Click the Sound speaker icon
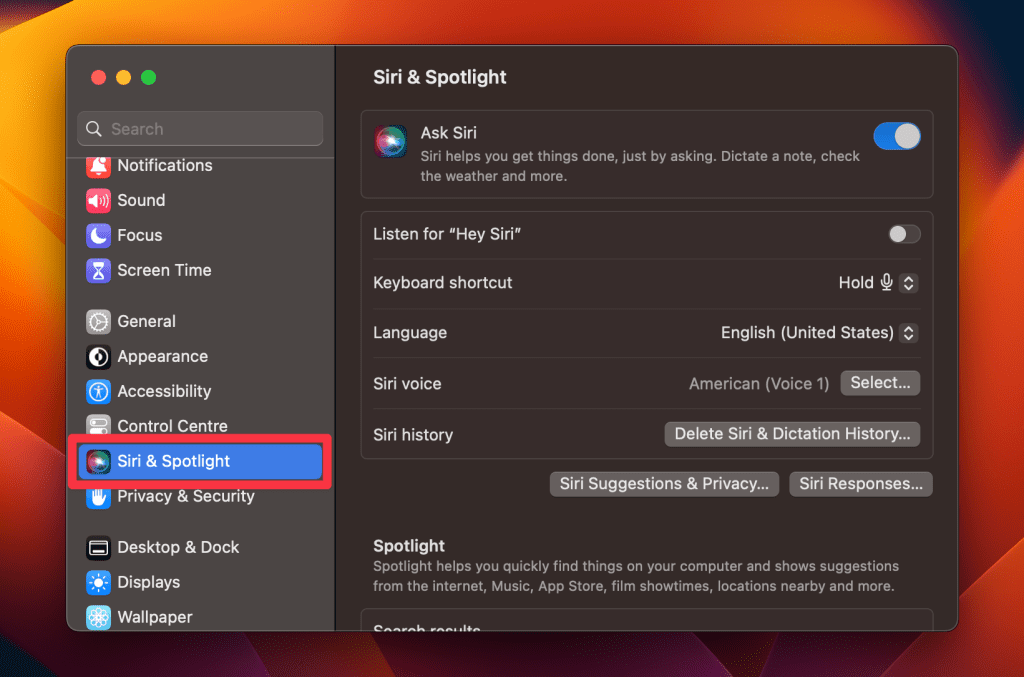The width and height of the screenshot is (1024, 677). (98, 201)
